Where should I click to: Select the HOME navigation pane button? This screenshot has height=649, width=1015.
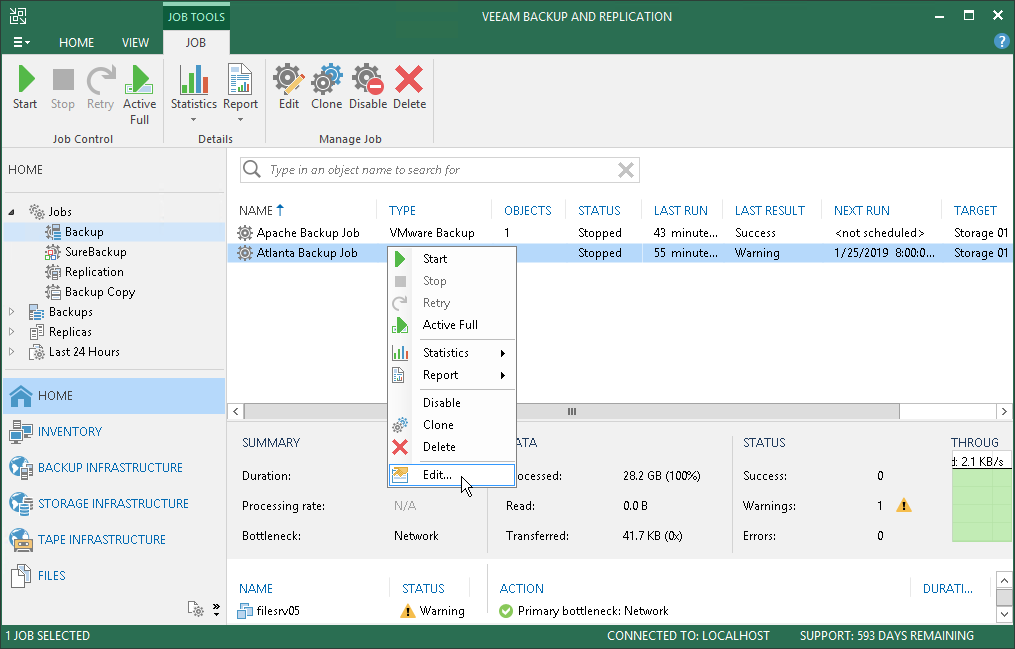pos(114,395)
